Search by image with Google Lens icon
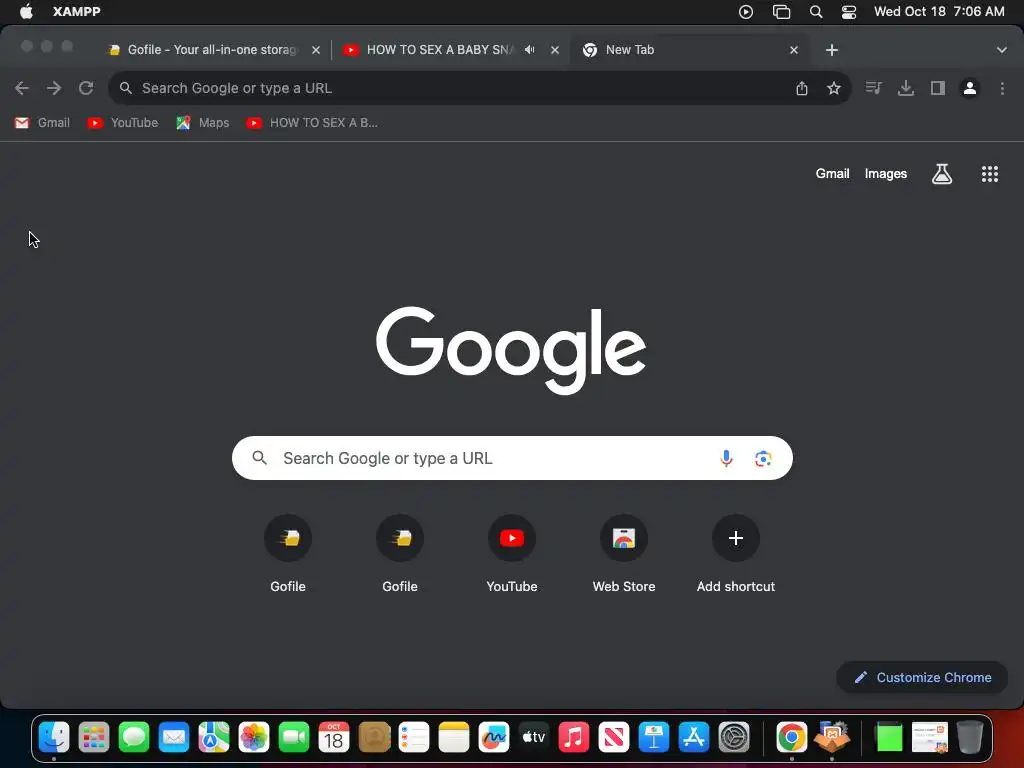1024x768 pixels. click(763, 458)
